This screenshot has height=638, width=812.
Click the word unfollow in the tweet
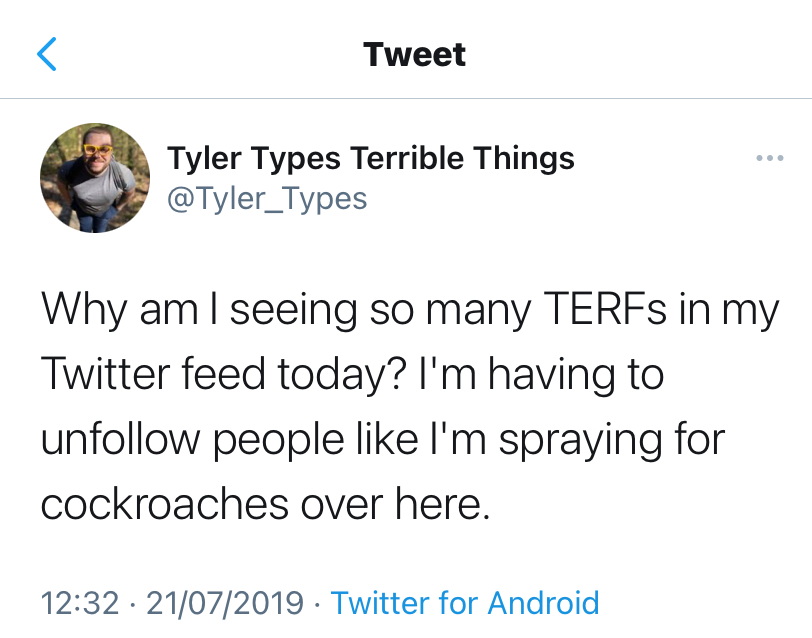tap(123, 439)
